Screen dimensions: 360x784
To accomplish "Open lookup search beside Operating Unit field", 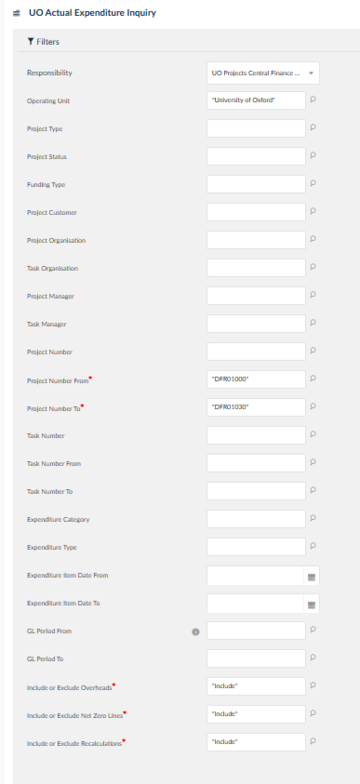I will click(x=313, y=100).
